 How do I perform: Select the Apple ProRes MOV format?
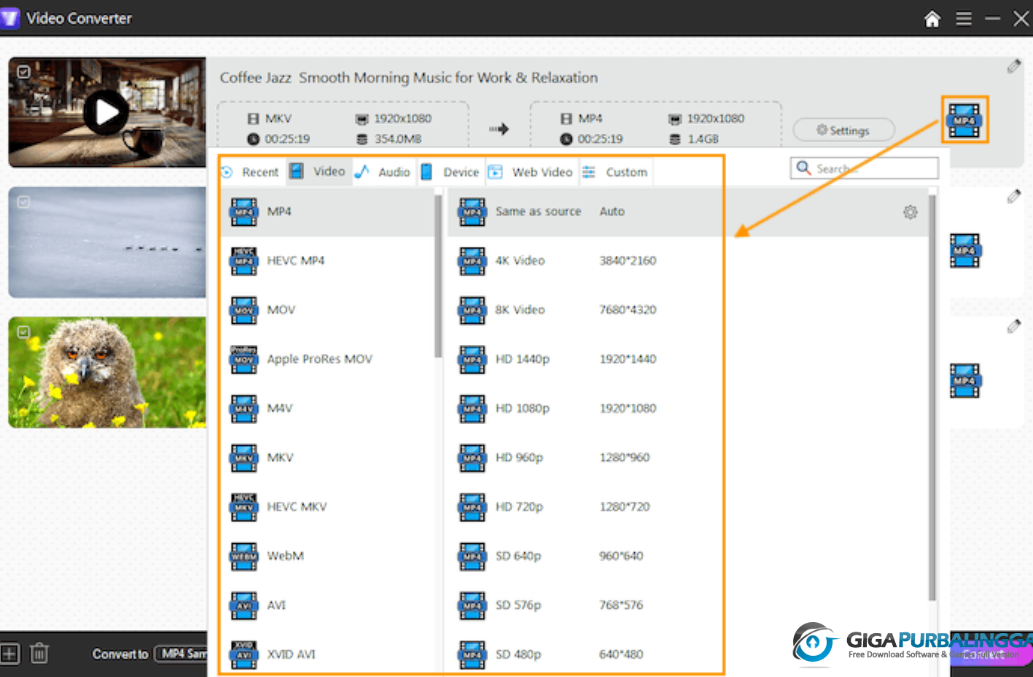coord(327,360)
